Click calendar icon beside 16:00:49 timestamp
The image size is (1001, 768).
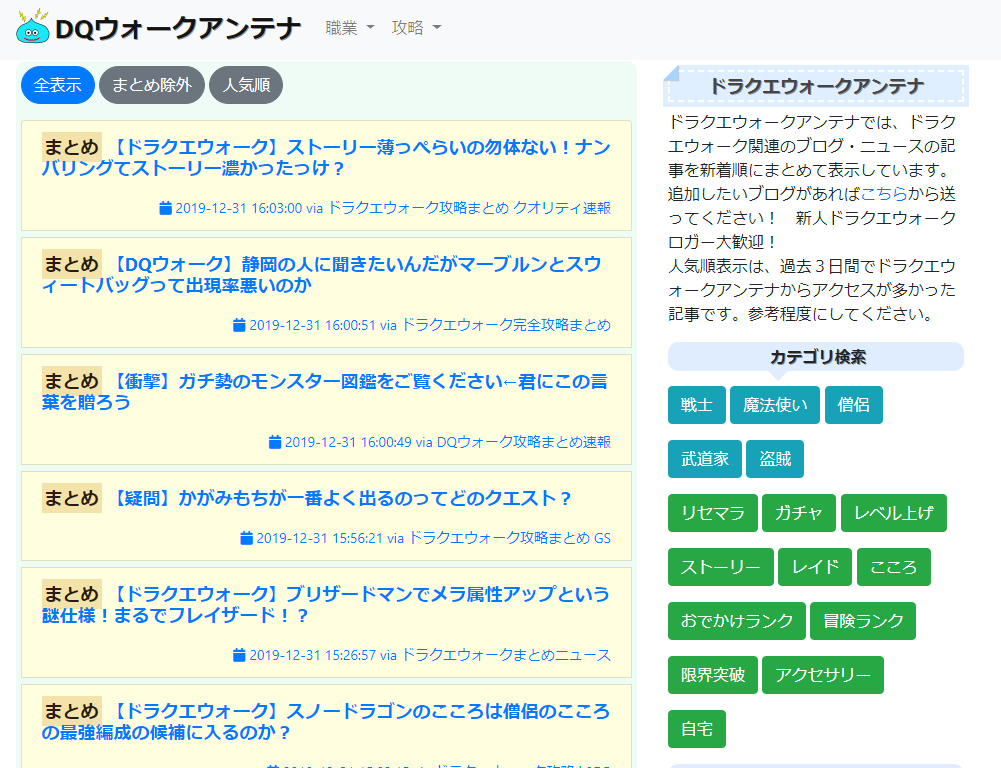[x=275, y=442]
